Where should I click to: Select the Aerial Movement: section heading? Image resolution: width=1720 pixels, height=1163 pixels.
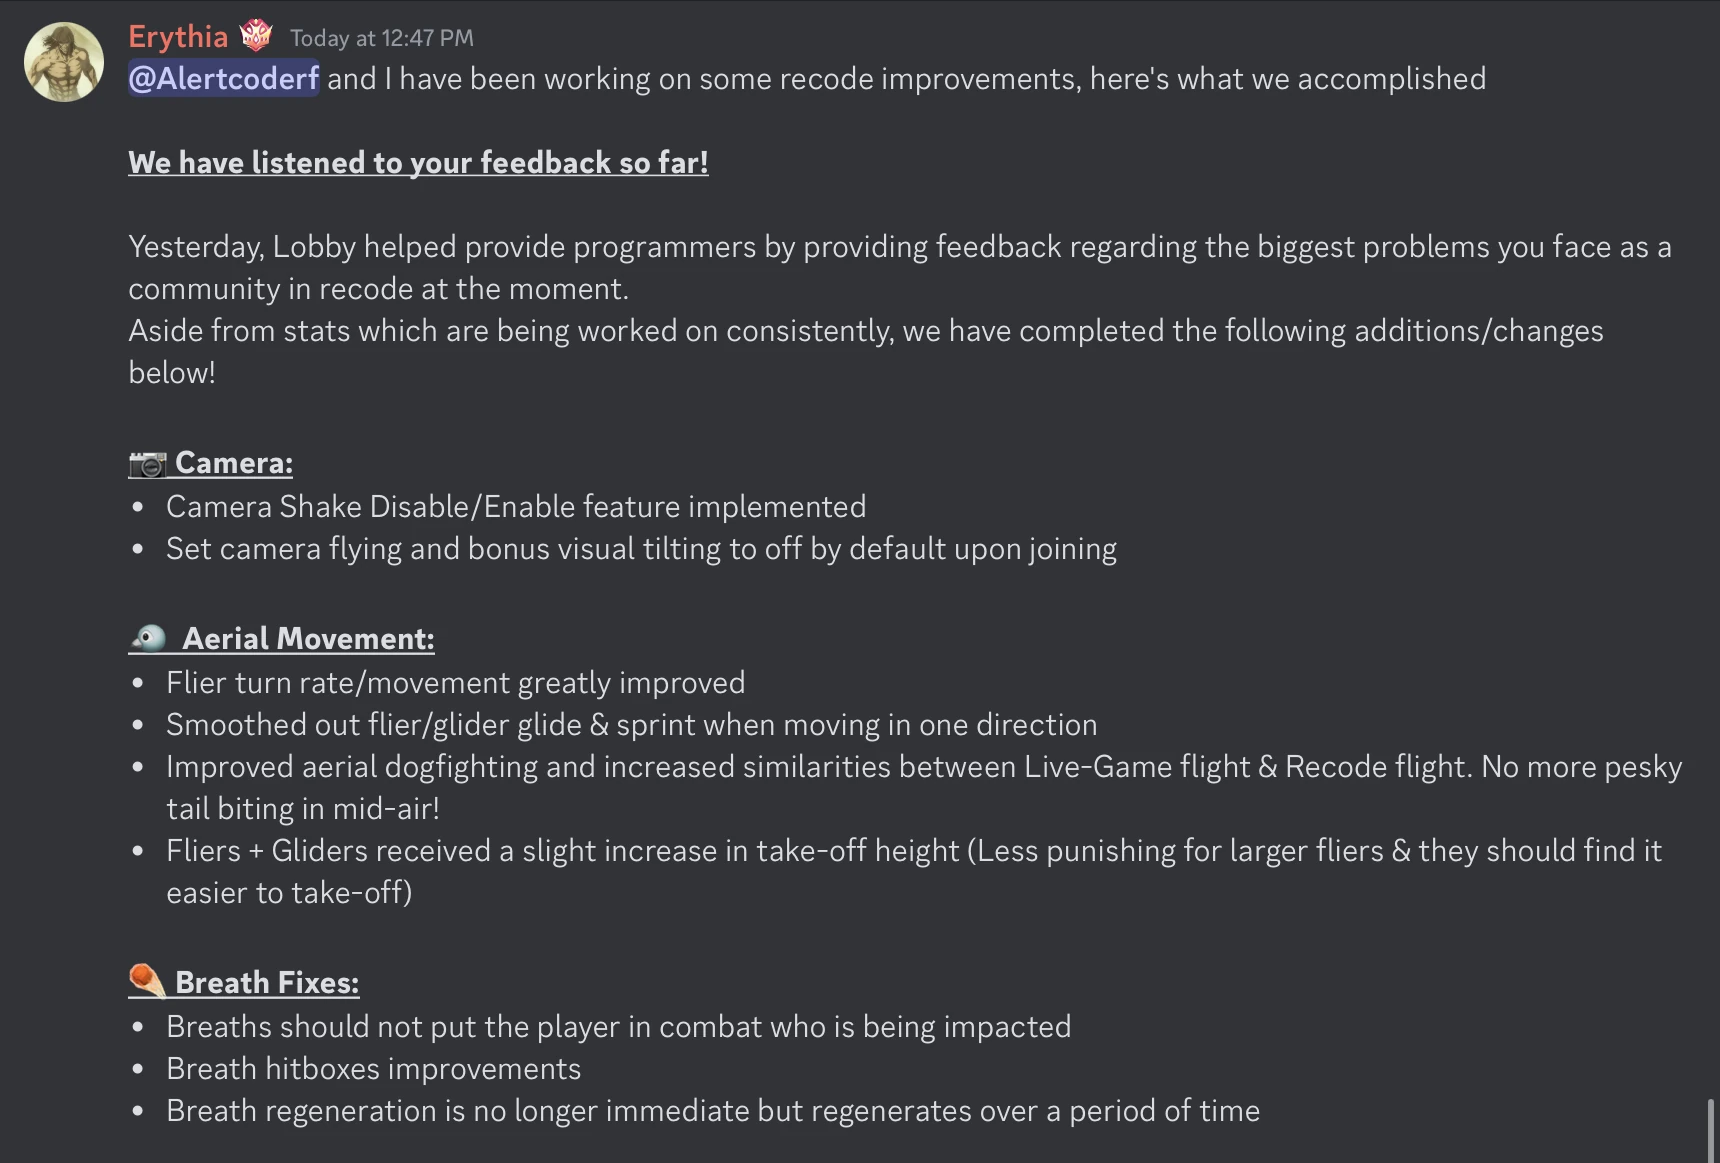click(x=305, y=637)
